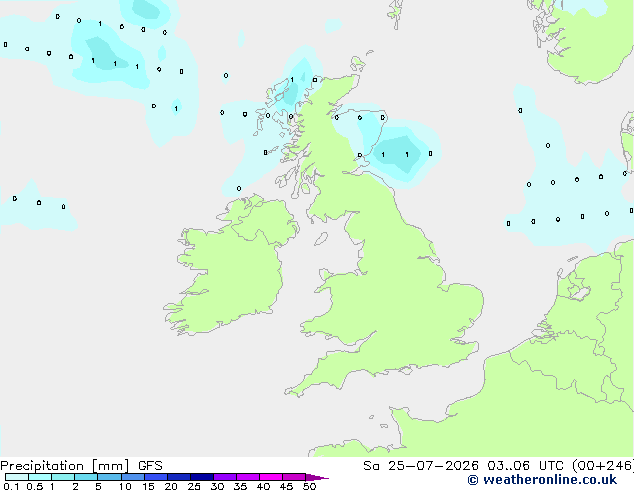Click the 40 to 45 mm magenta swatch
The height and width of the screenshot is (490, 634).
point(271,477)
